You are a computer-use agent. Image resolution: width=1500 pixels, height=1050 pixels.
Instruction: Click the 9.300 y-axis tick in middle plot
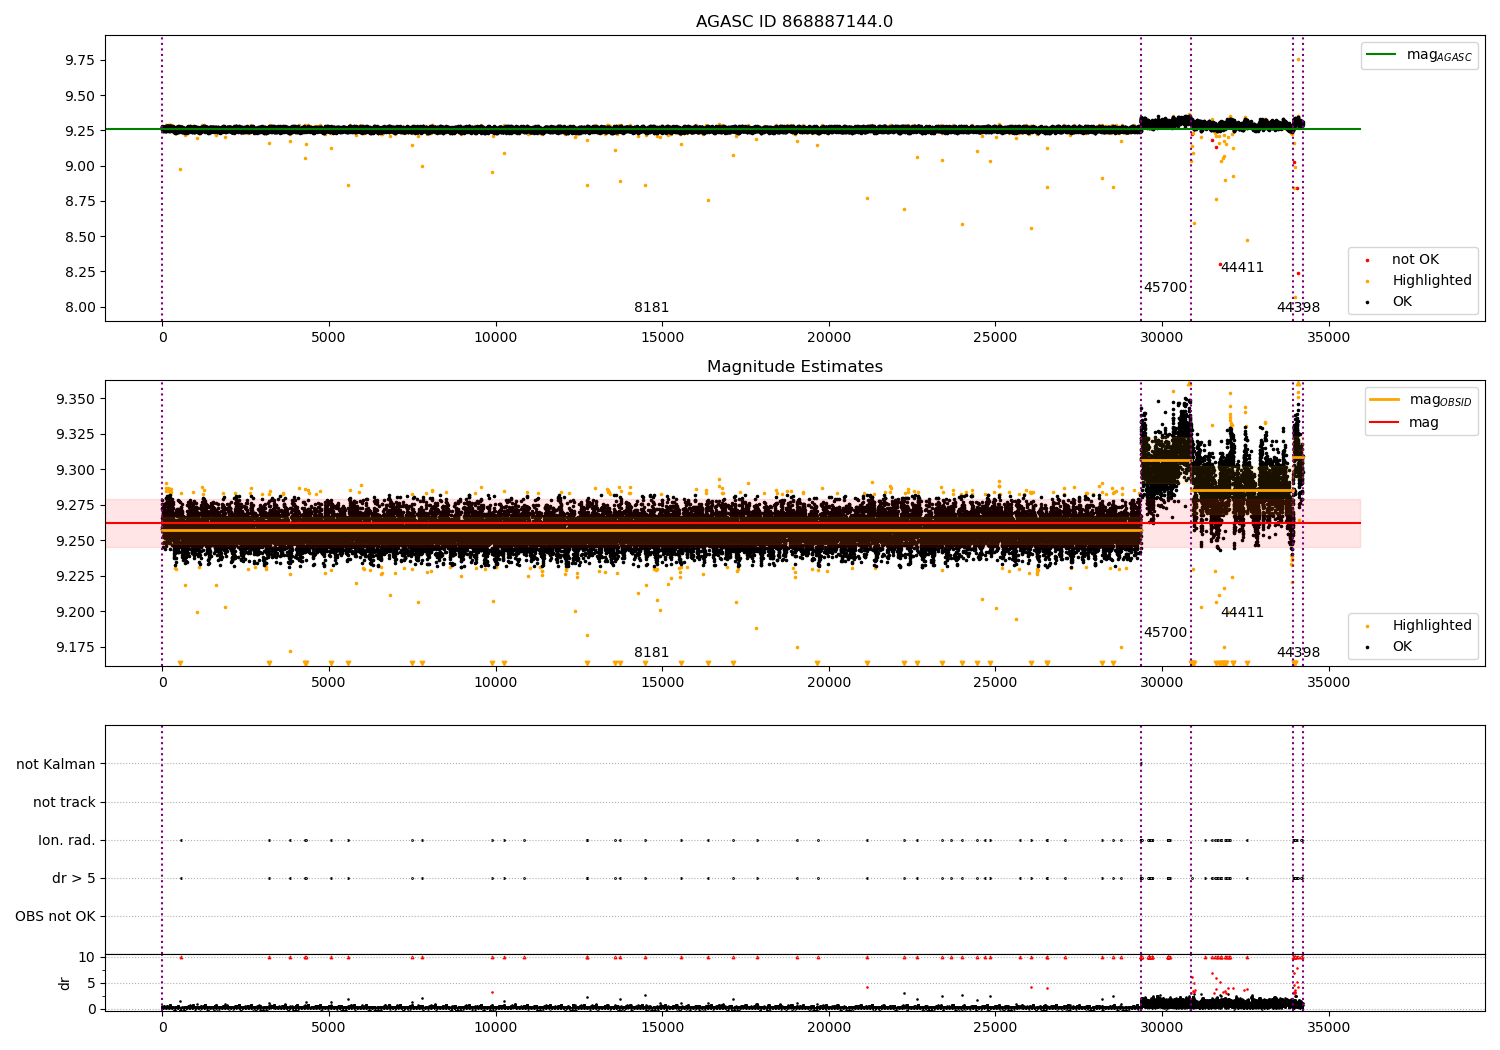click(76, 470)
